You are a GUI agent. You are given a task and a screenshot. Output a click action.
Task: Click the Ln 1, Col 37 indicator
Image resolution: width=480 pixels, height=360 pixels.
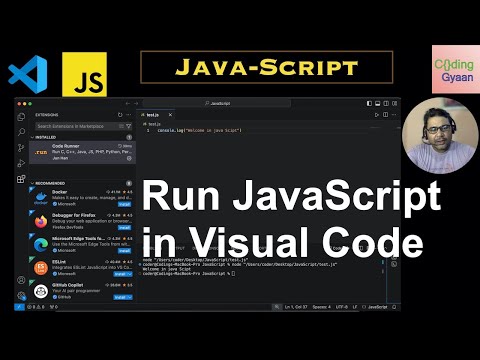[296, 307]
